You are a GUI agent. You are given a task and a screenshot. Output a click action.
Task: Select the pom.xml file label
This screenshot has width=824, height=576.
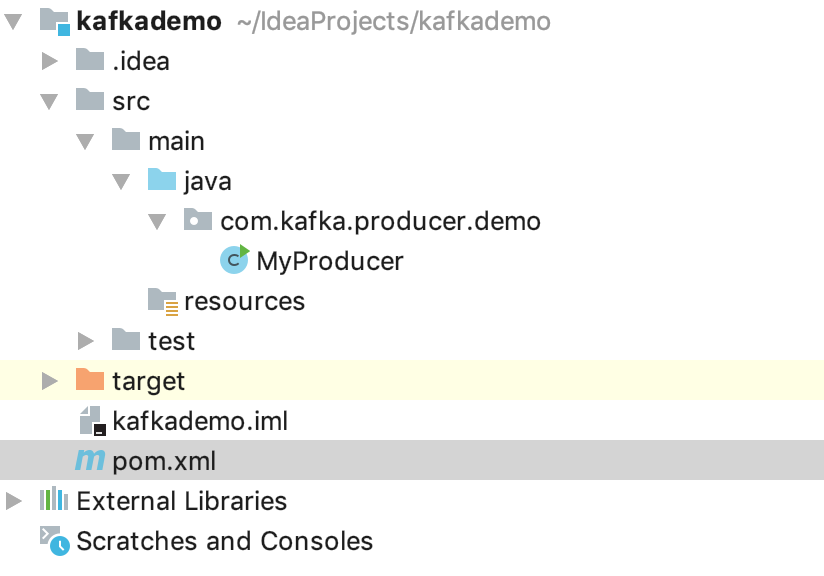point(164,461)
